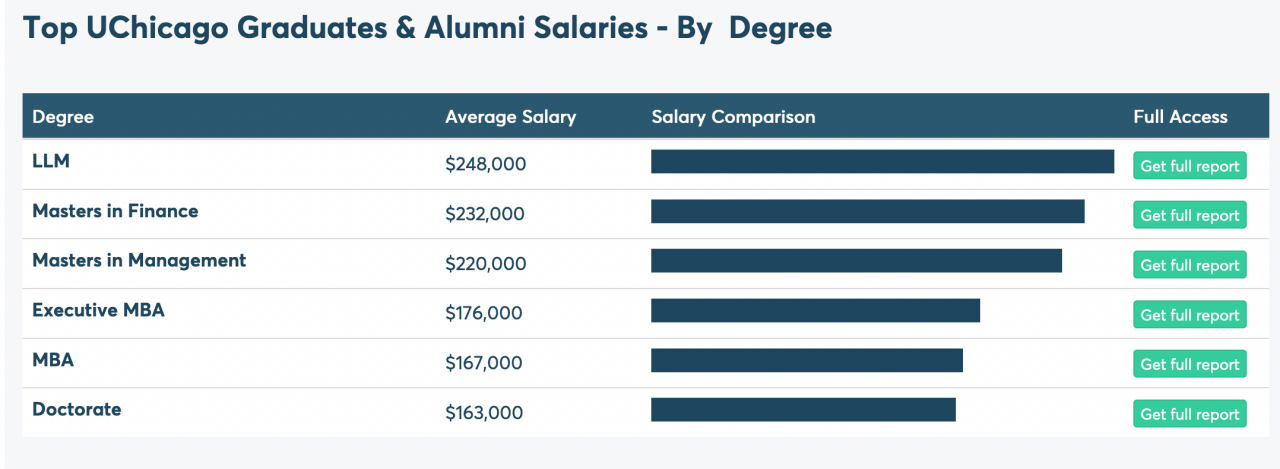
Task: Open Masters in Management degree entry
Action: point(139,260)
